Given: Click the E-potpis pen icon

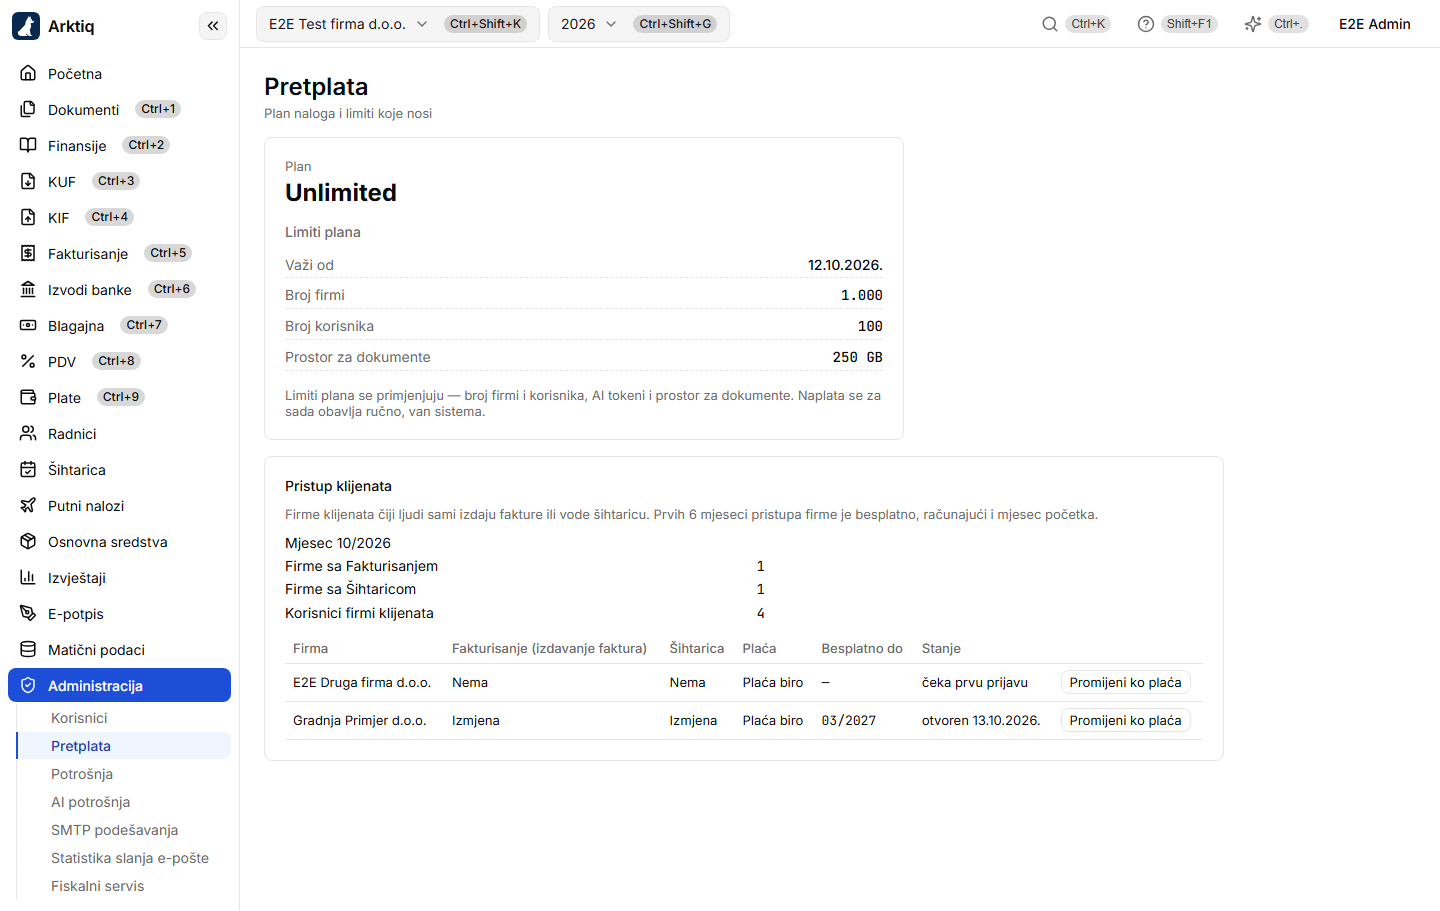Looking at the screenshot, I should (x=28, y=614).
